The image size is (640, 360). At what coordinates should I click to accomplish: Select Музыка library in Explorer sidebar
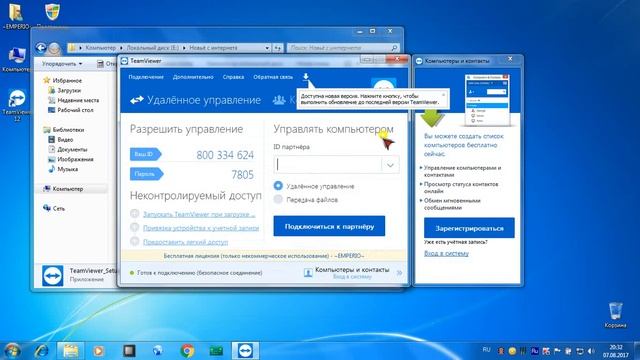(67, 169)
